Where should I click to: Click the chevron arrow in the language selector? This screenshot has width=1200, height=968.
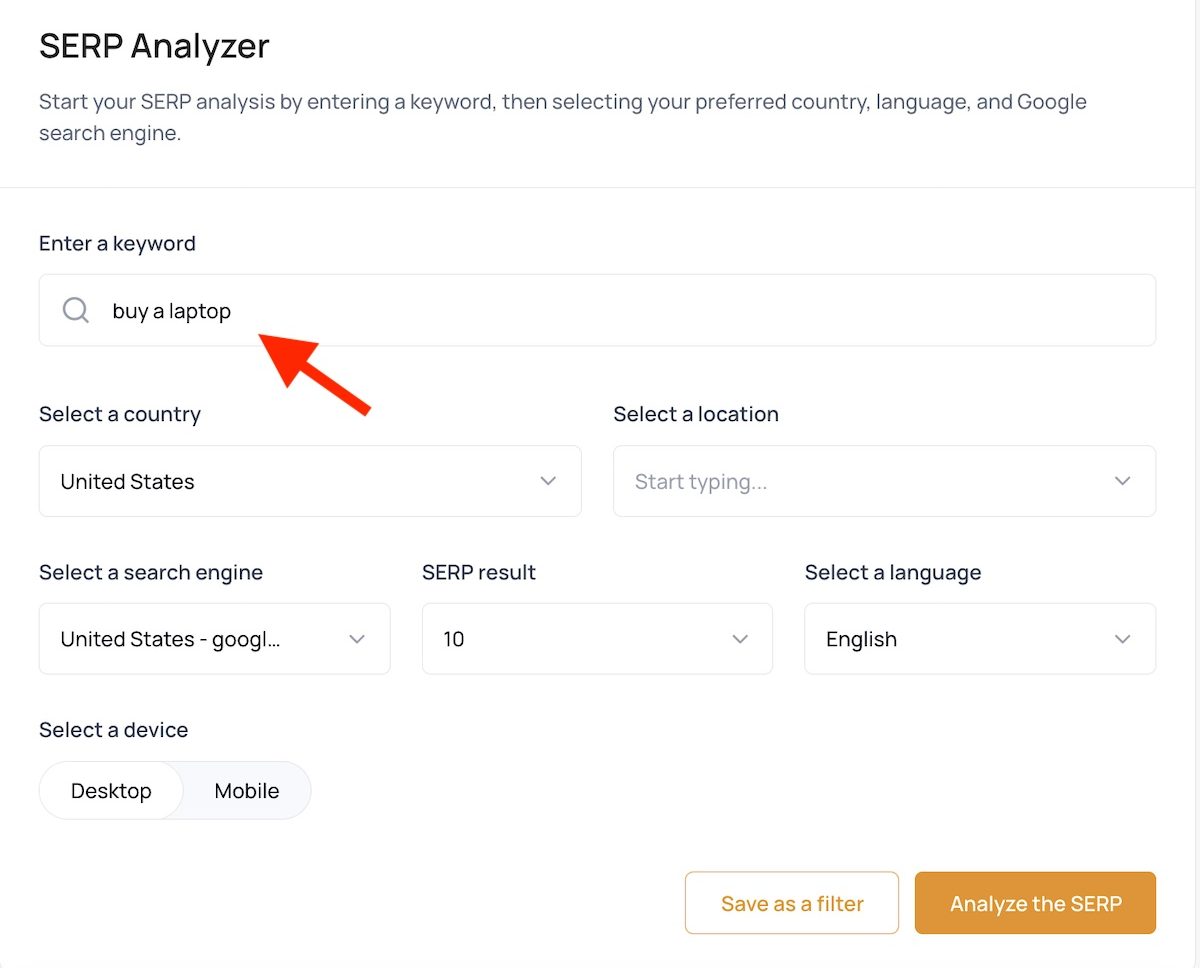[1122, 639]
